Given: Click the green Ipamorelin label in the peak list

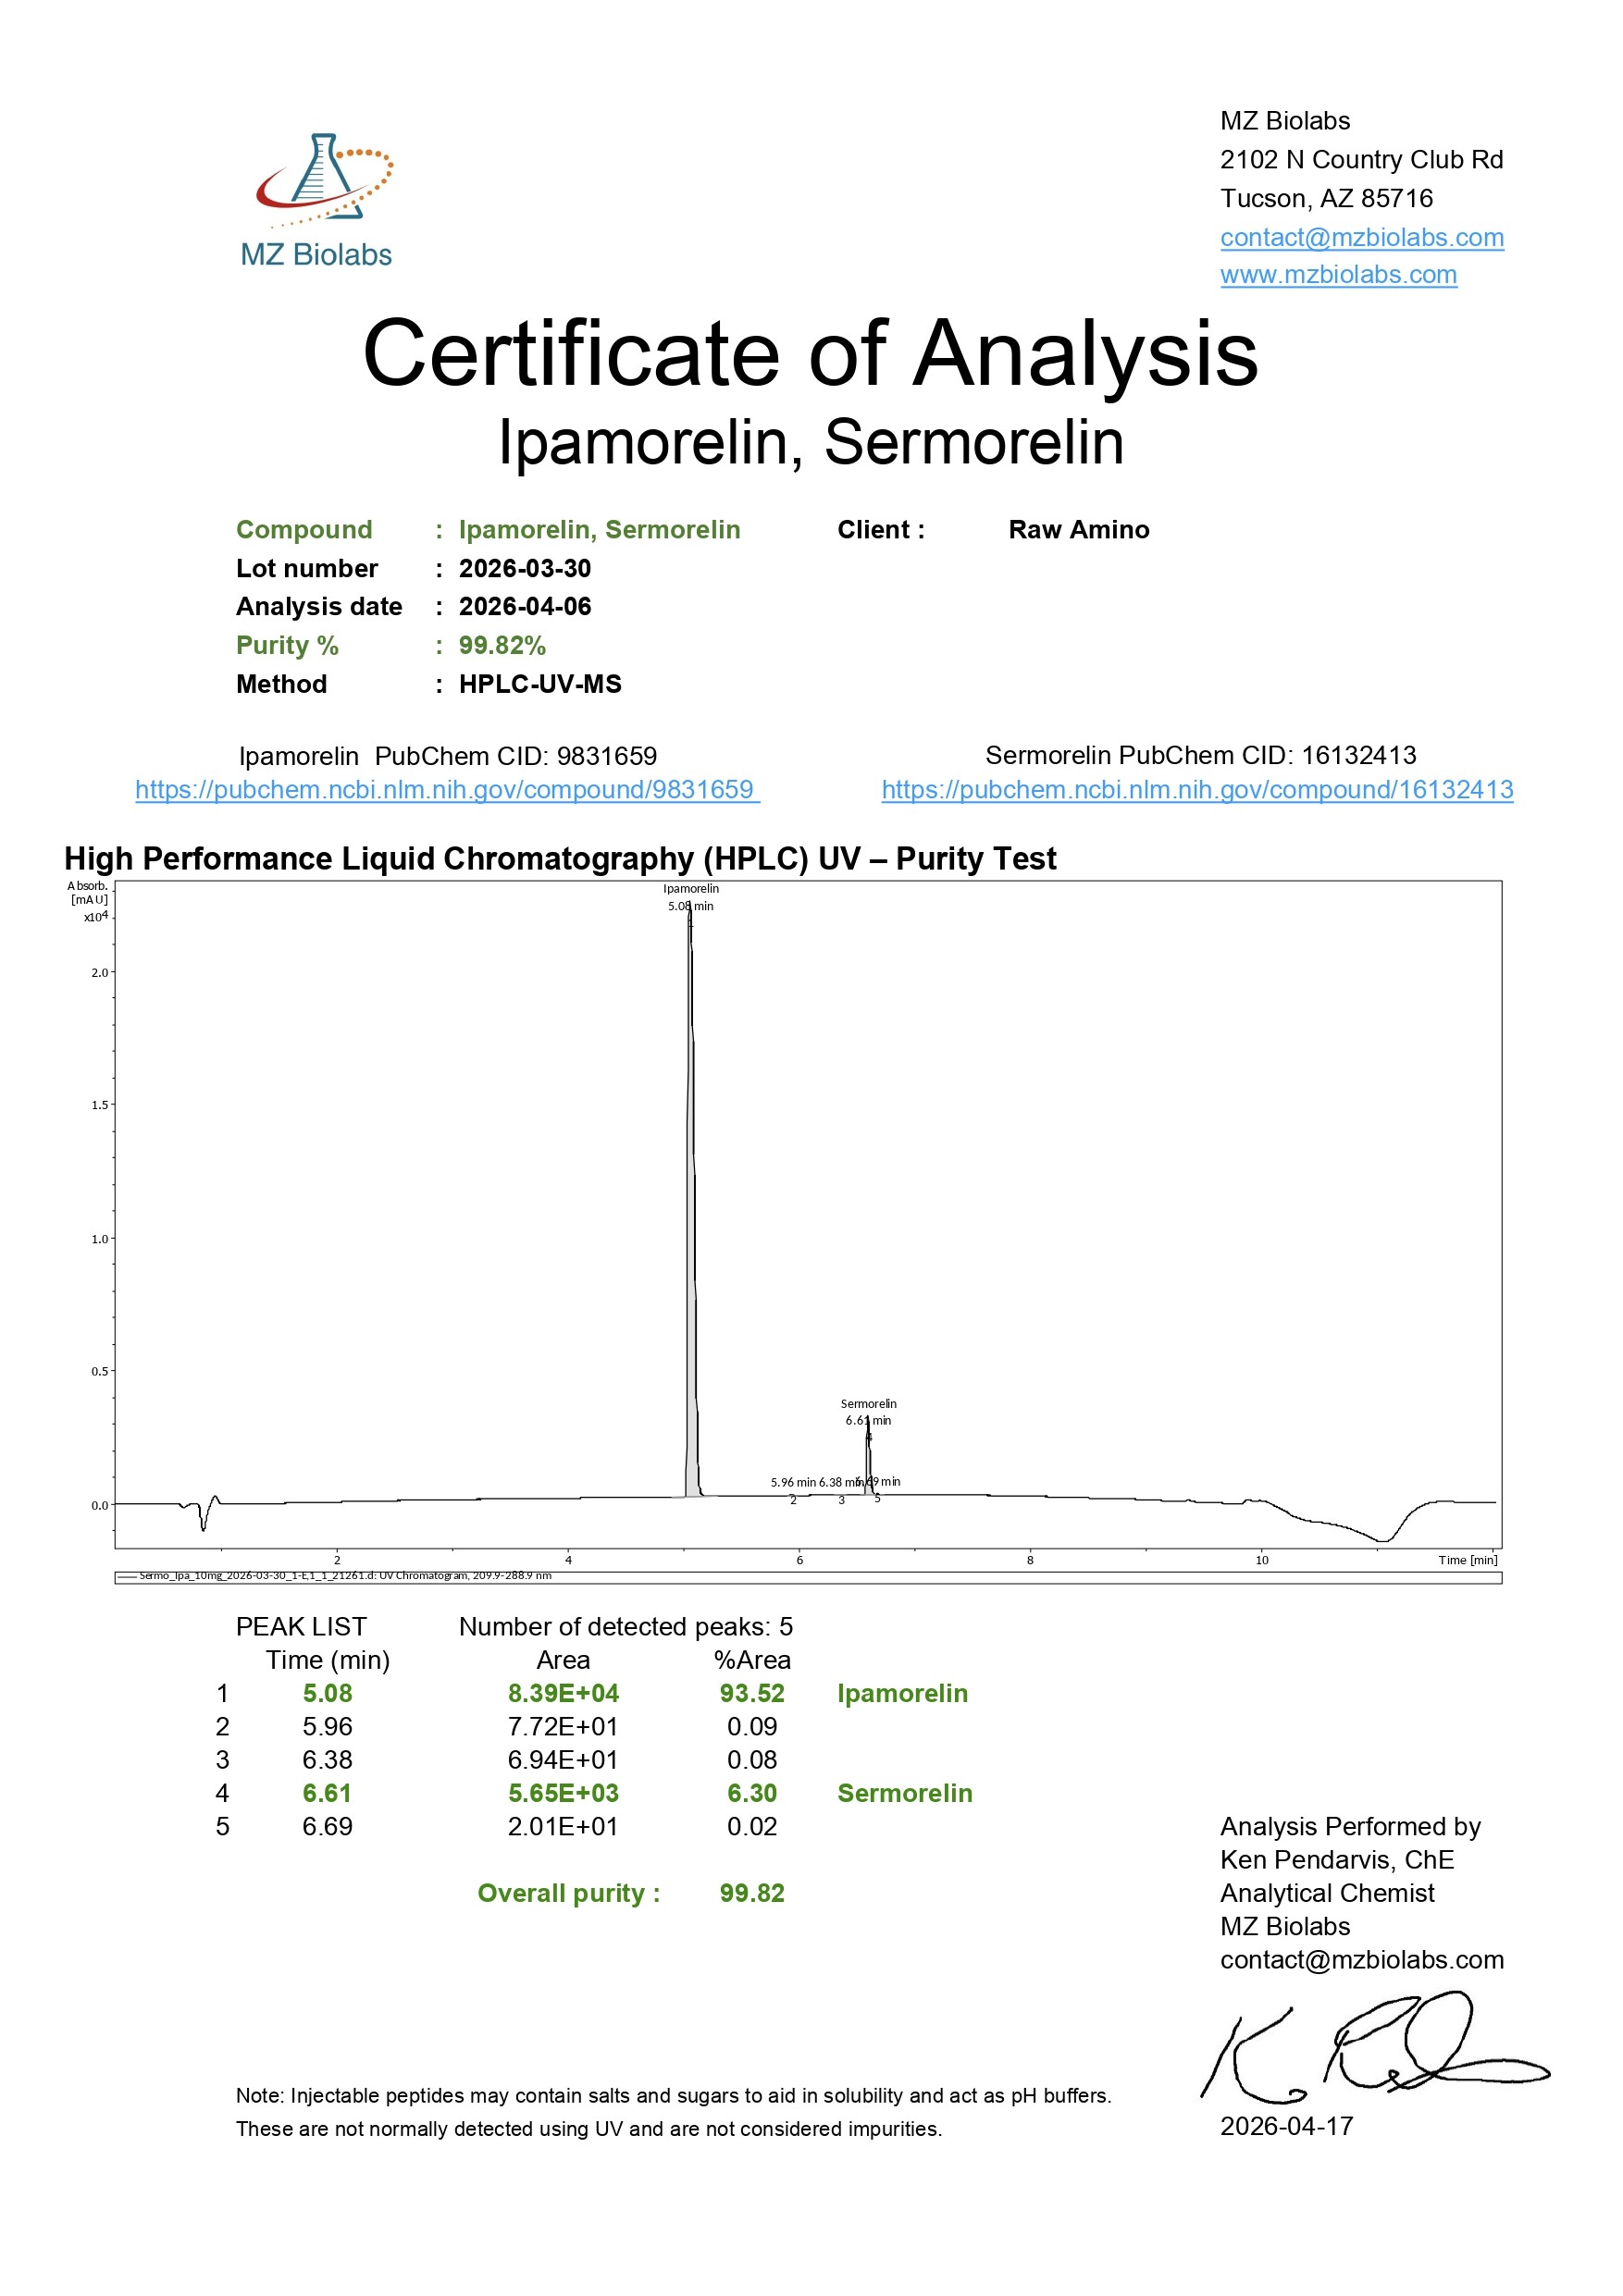Looking at the screenshot, I should click(x=902, y=1694).
